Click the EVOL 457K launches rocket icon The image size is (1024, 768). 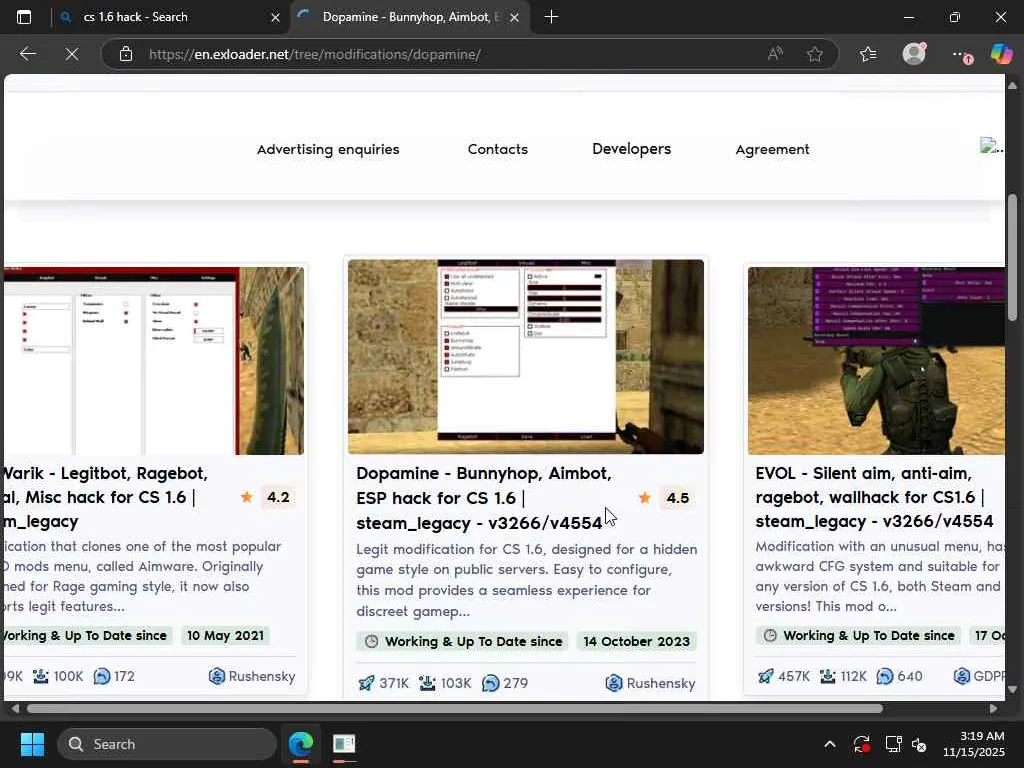coord(765,676)
